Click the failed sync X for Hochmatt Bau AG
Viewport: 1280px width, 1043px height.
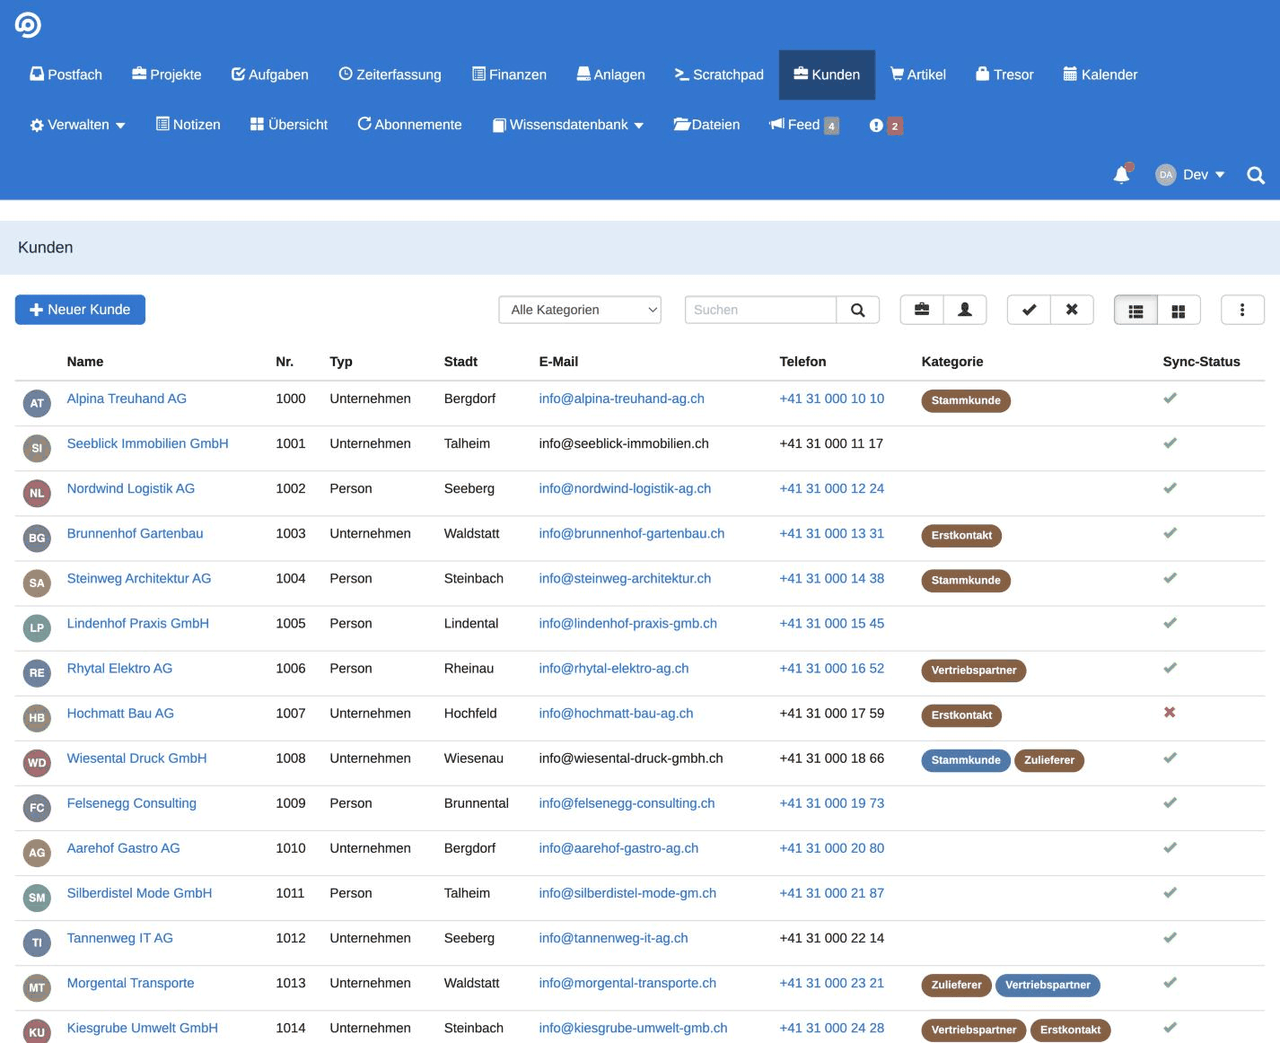pyautogui.click(x=1170, y=713)
